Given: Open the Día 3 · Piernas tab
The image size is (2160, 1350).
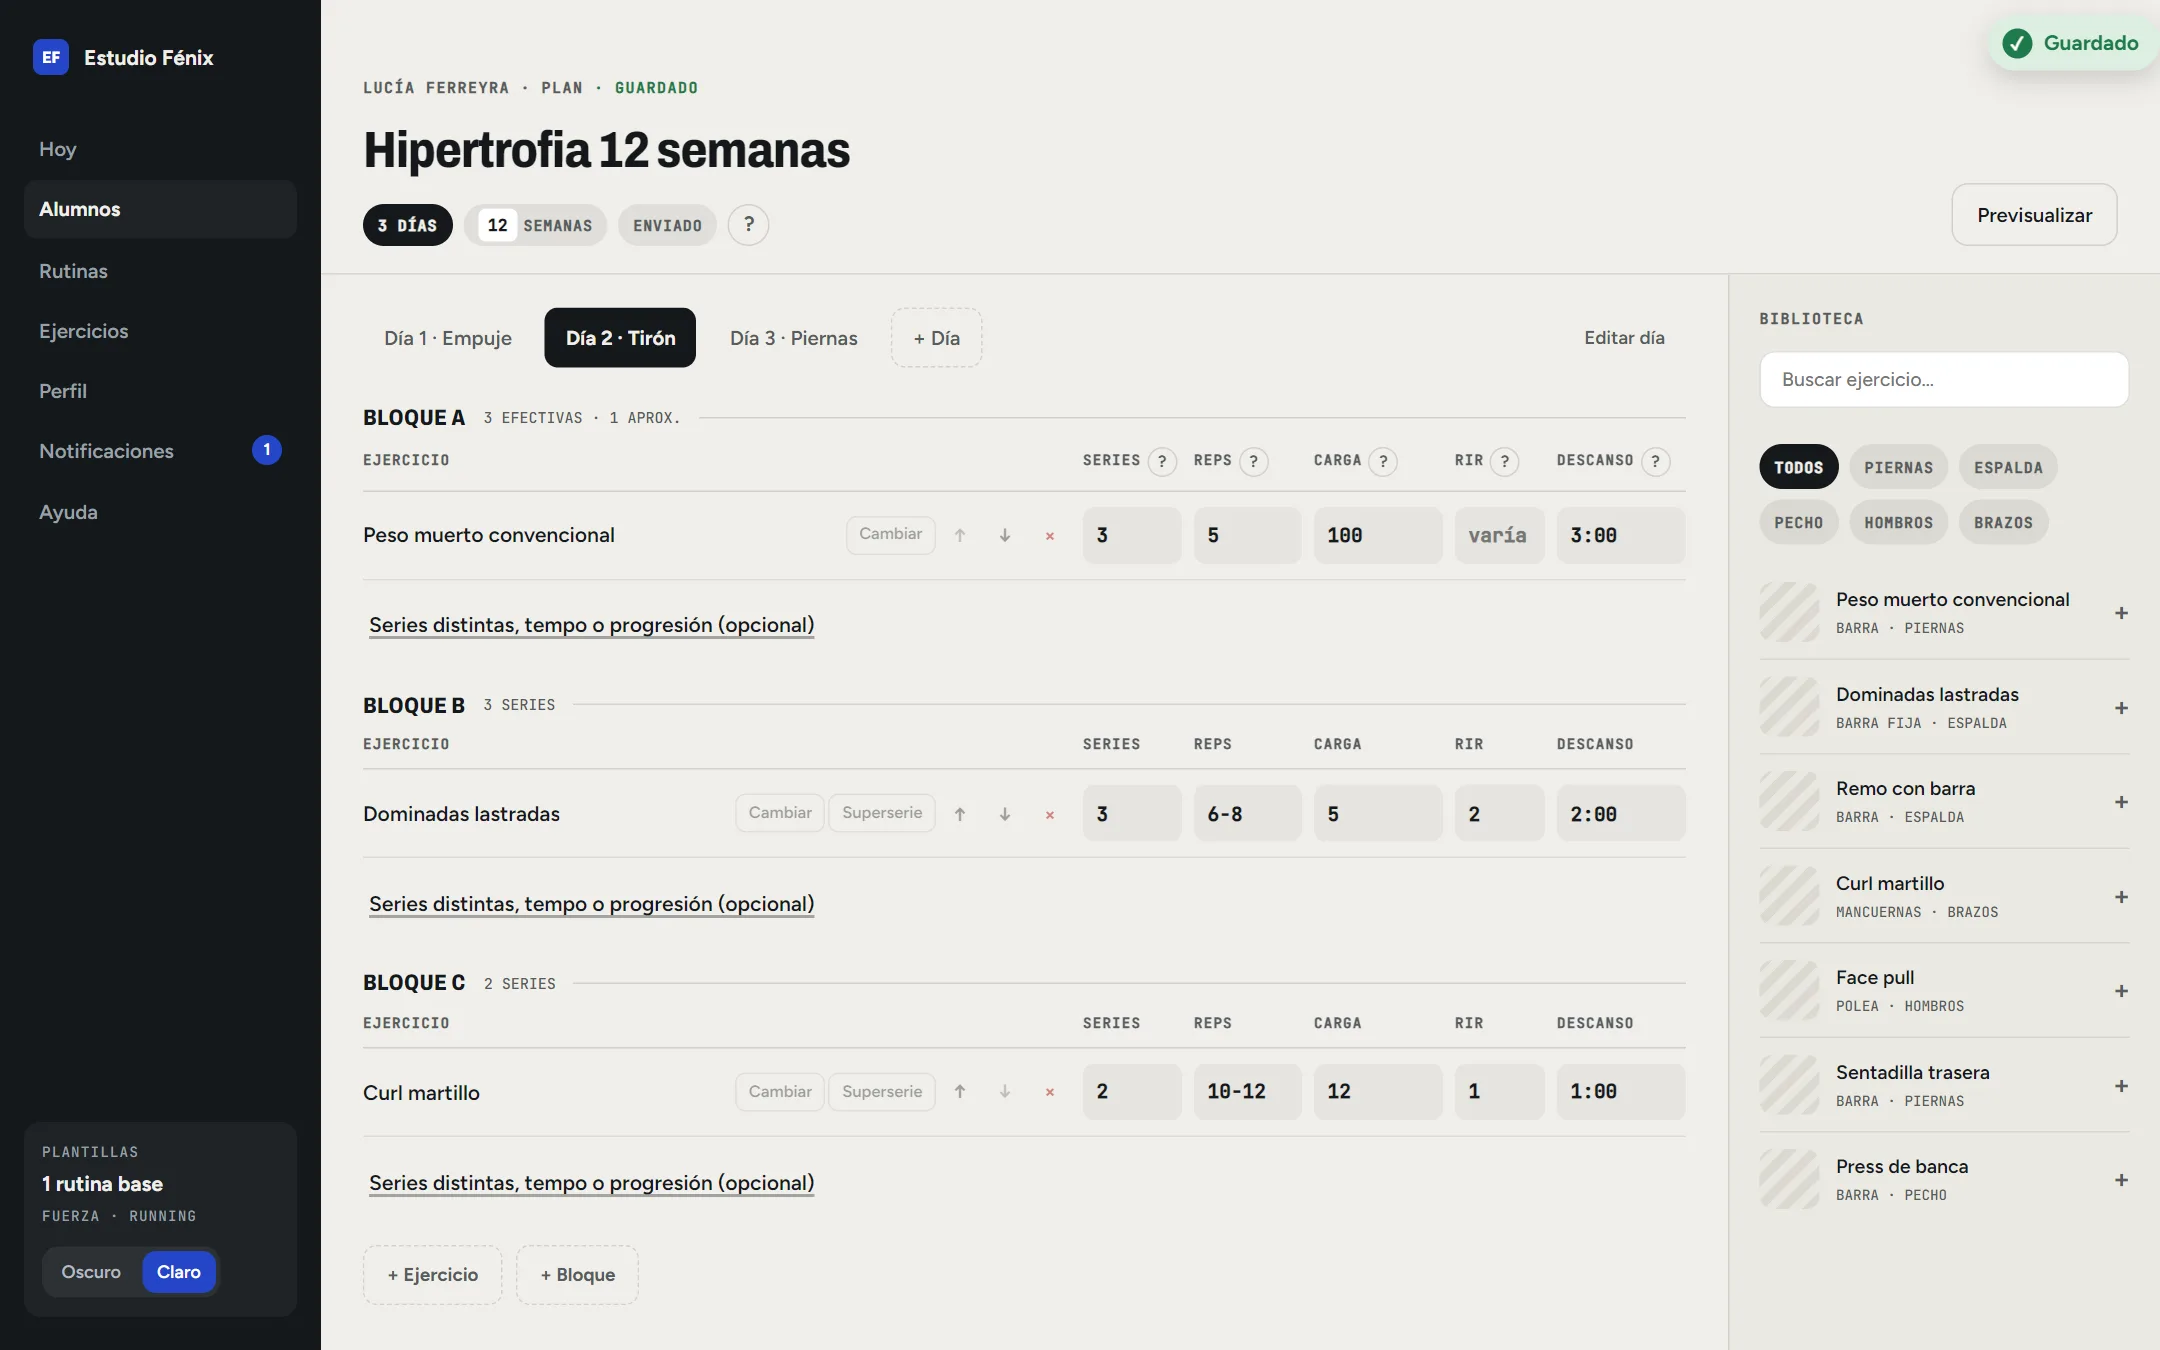Looking at the screenshot, I should pos(794,338).
